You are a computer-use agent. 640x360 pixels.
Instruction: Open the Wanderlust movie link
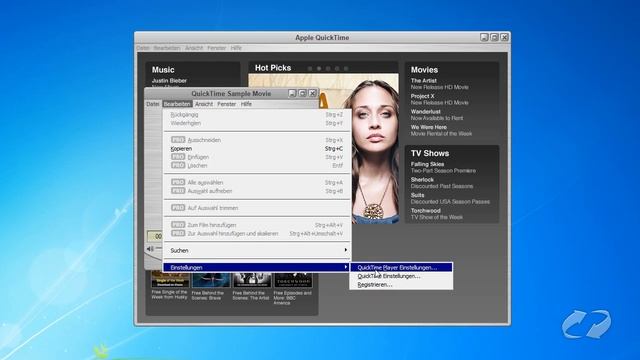click(x=426, y=111)
